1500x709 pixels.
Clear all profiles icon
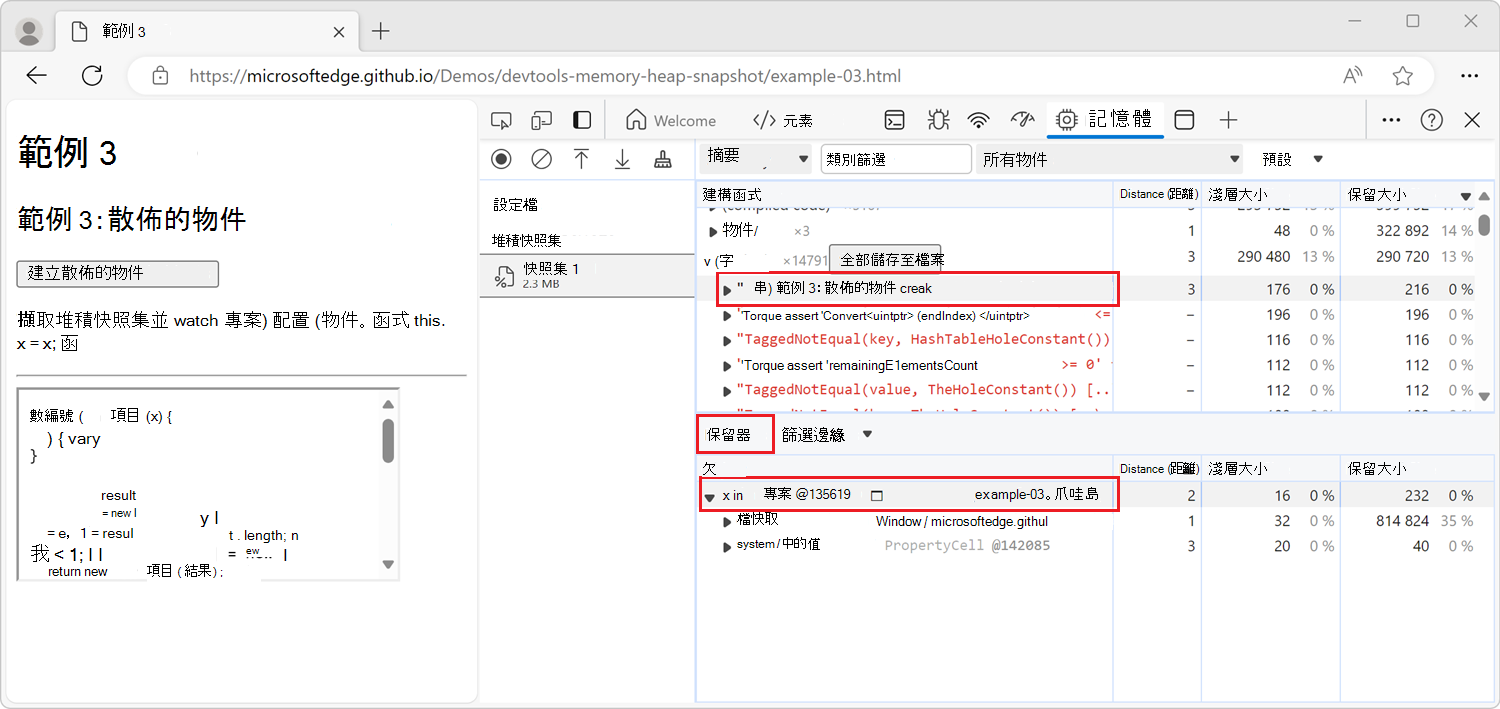coord(541,159)
